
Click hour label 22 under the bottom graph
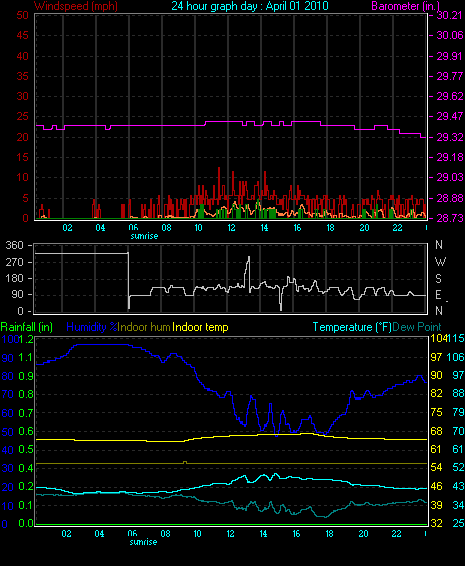396,534
